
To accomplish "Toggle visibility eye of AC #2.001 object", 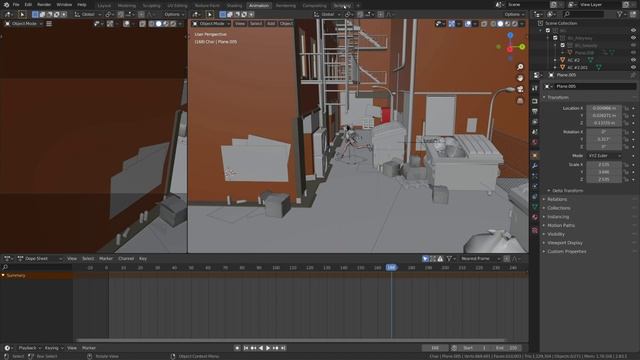I will click(x=633, y=67).
